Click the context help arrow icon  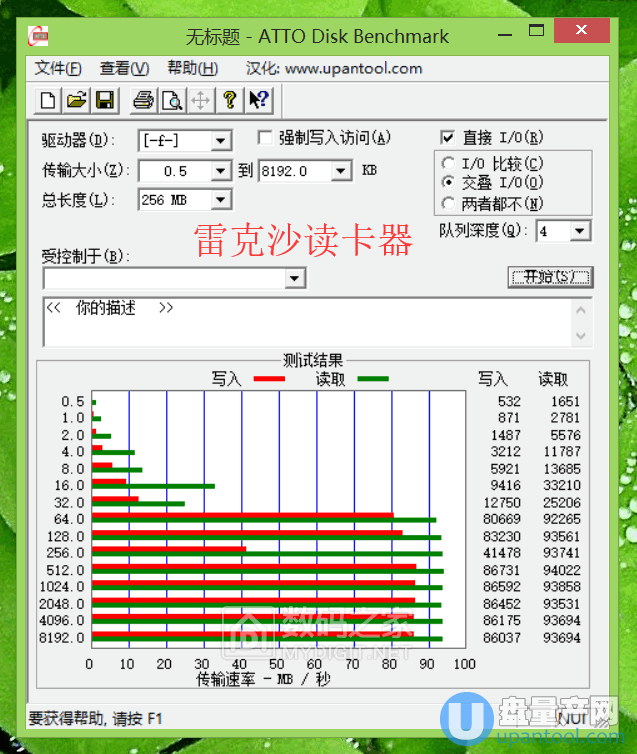(259, 100)
